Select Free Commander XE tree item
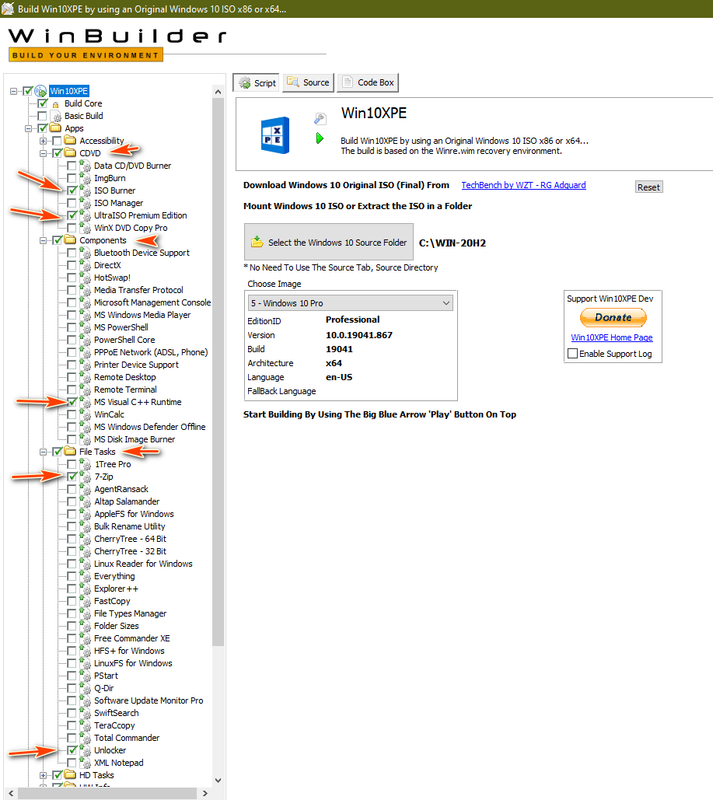The height and width of the screenshot is (800, 713). [132, 638]
